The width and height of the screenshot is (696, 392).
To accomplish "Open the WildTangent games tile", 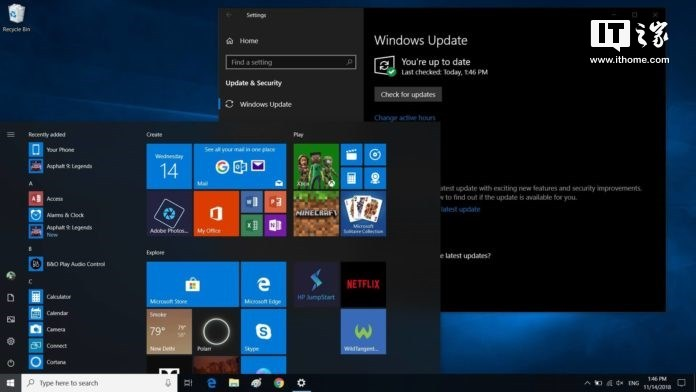I will pos(363,332).
